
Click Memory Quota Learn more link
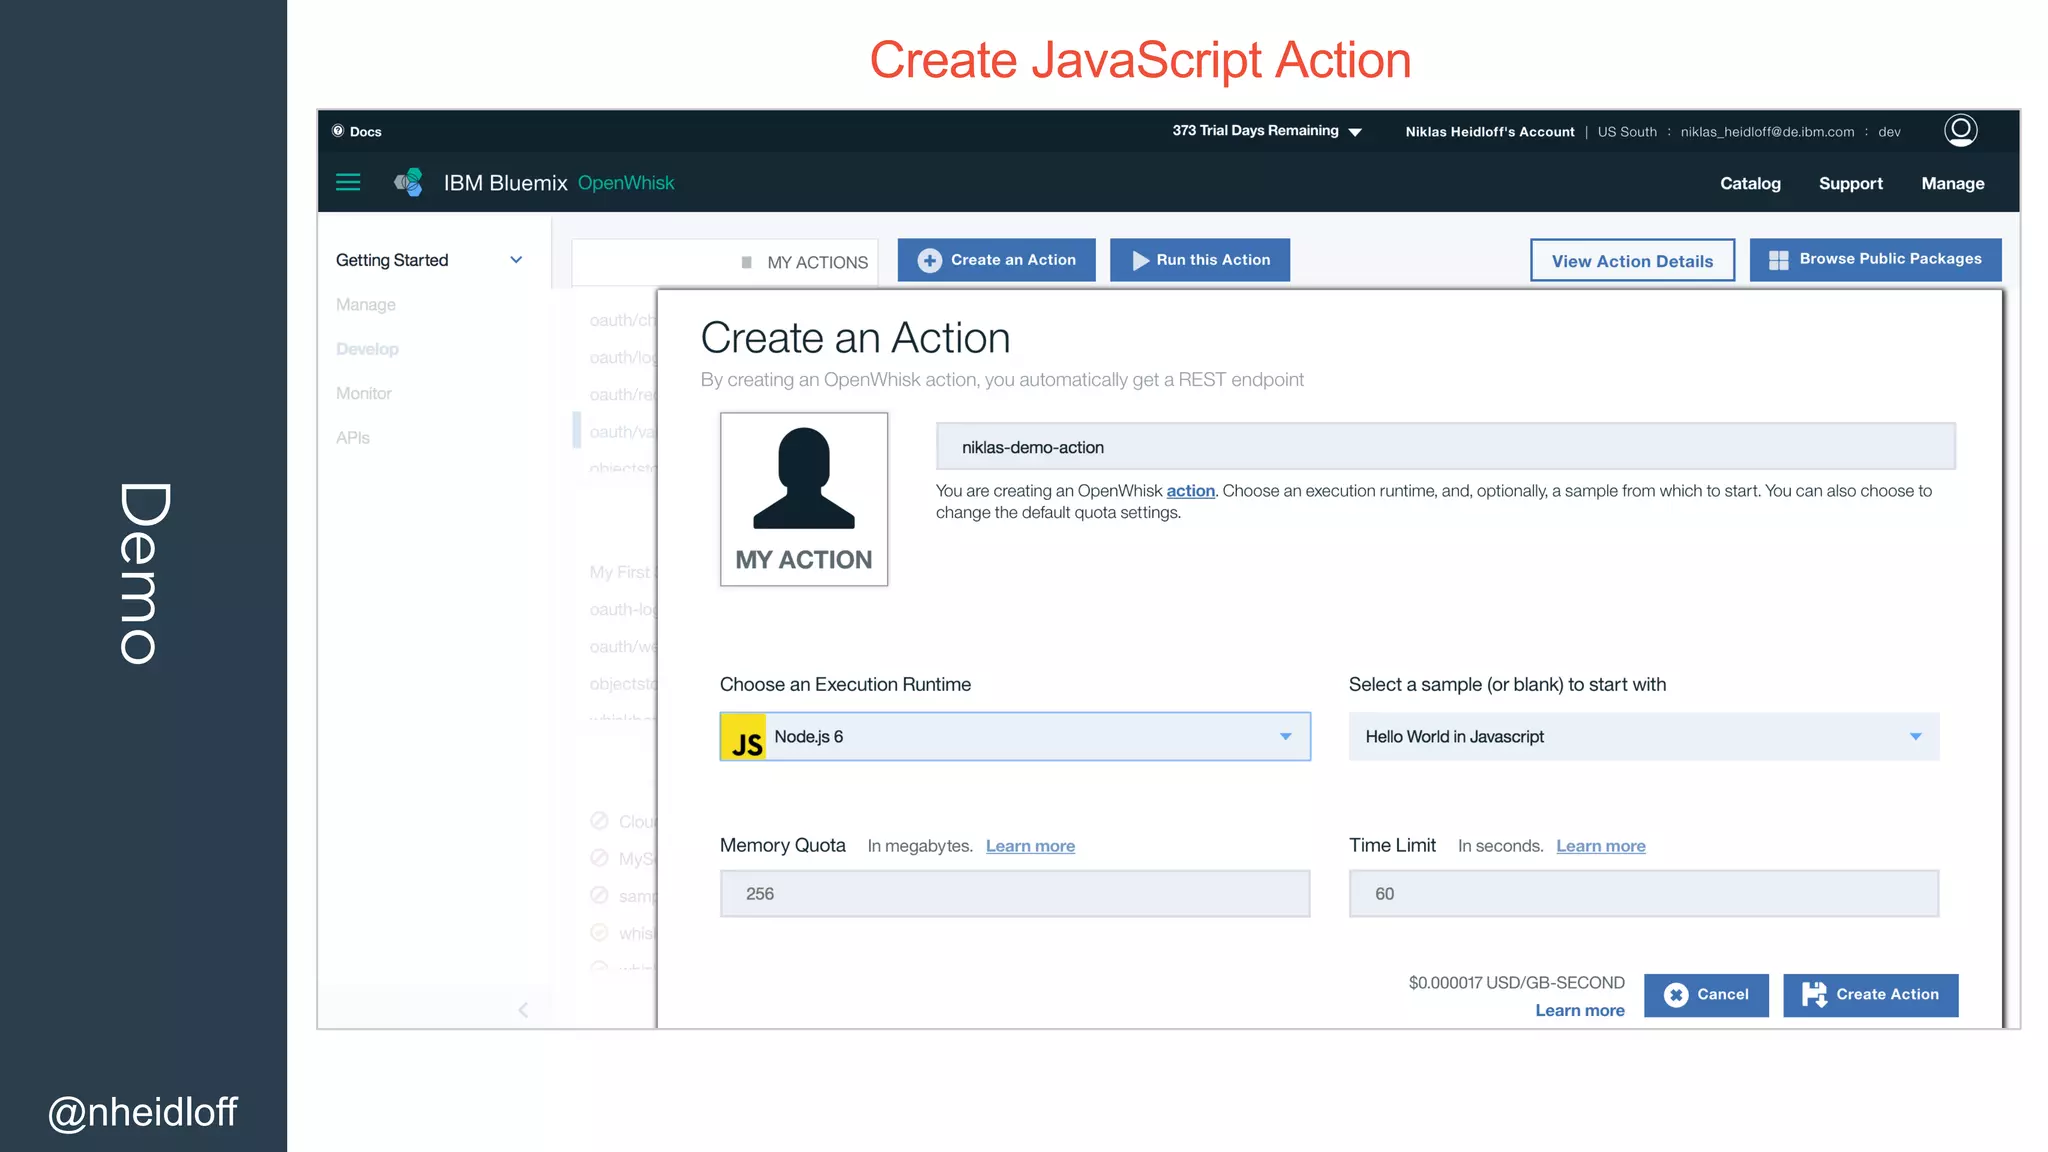pos(1030,846)
